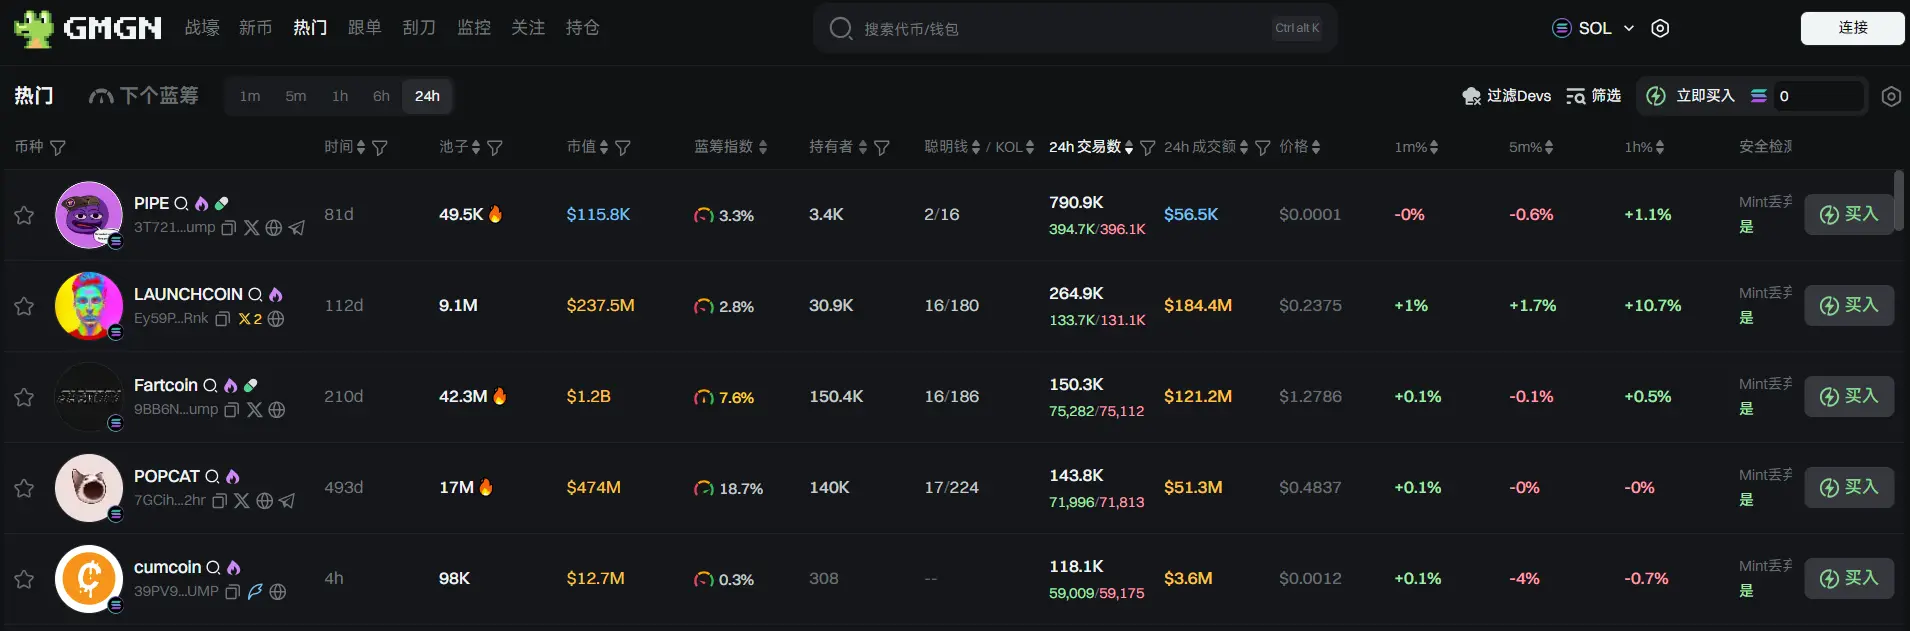Toggle the 过滤Devs filter
This screenshot has width=1910, height=631.
pos(1506,96)
